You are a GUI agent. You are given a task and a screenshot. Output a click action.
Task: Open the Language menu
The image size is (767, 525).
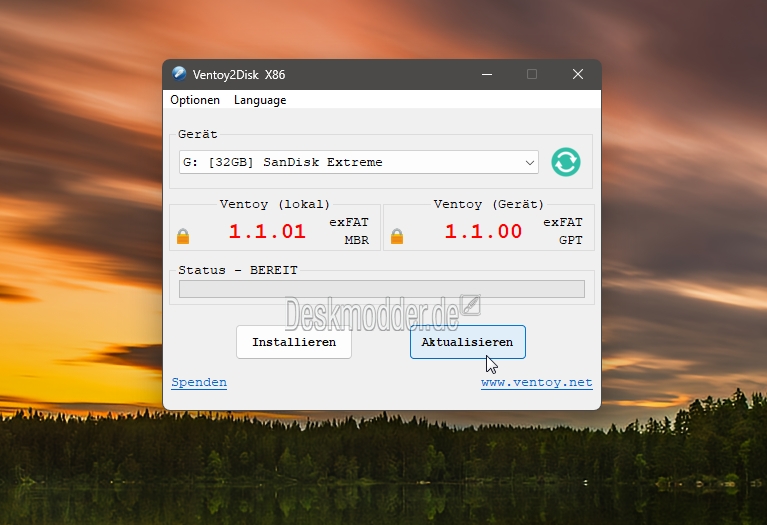pyautogui.click(x=260, y=100)
